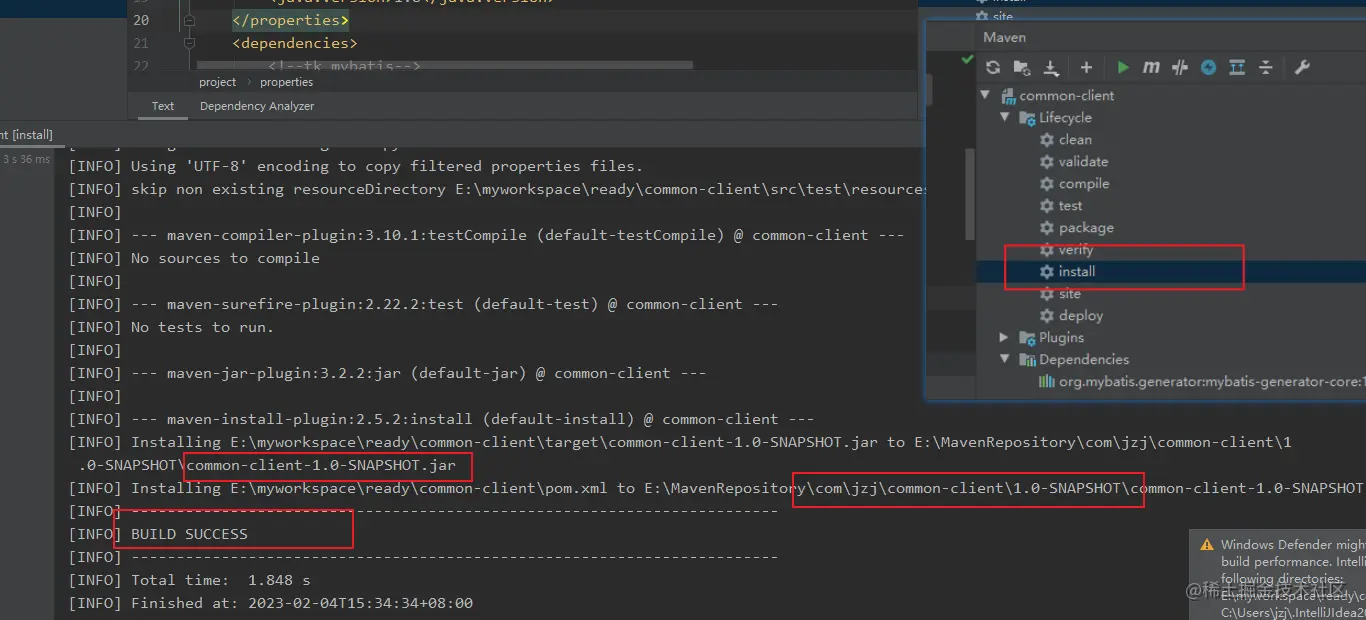Add Maven project with plus icon
This screenshot has width=1366, height=620.
[x=1086, y=67]
